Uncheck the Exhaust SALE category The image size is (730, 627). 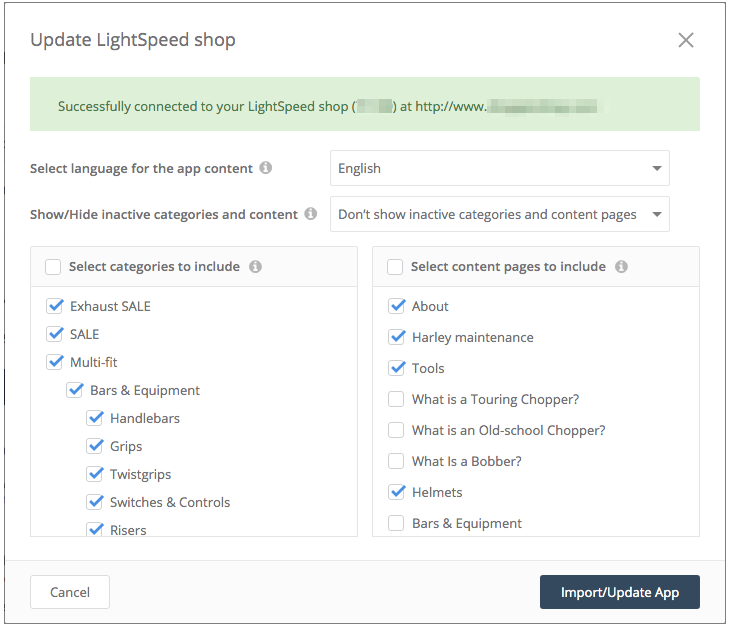point(55,306)
